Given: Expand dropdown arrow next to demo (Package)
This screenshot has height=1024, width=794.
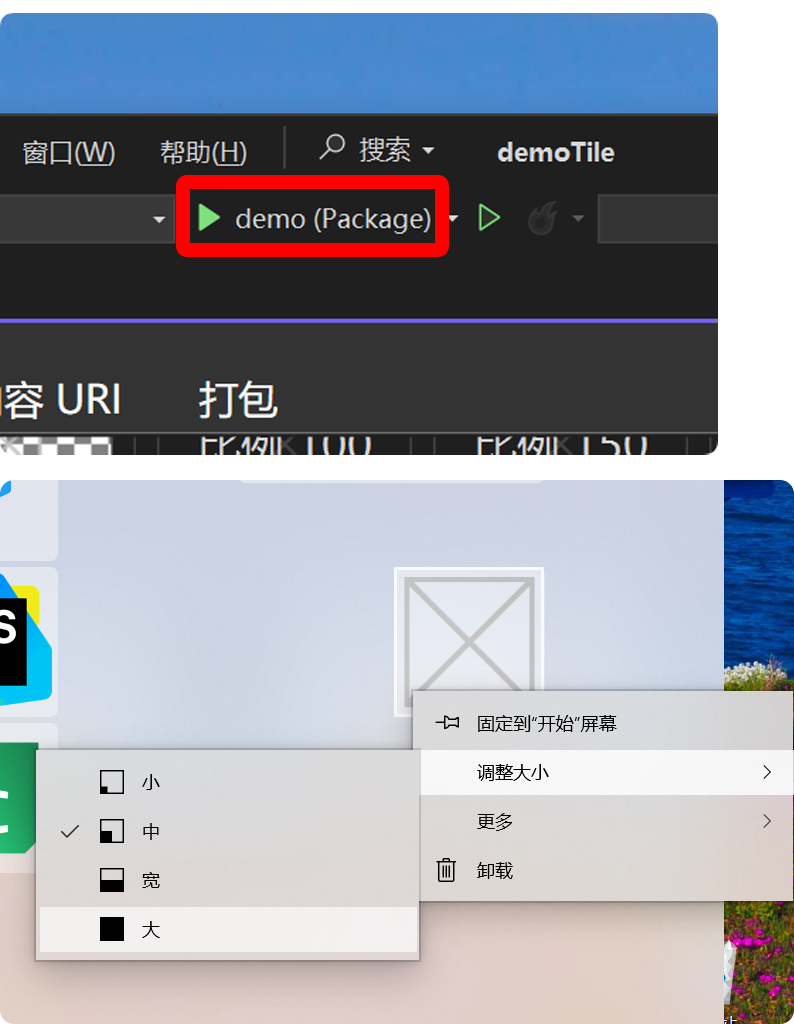Looking at the screenshot, I should coord(453,218).
